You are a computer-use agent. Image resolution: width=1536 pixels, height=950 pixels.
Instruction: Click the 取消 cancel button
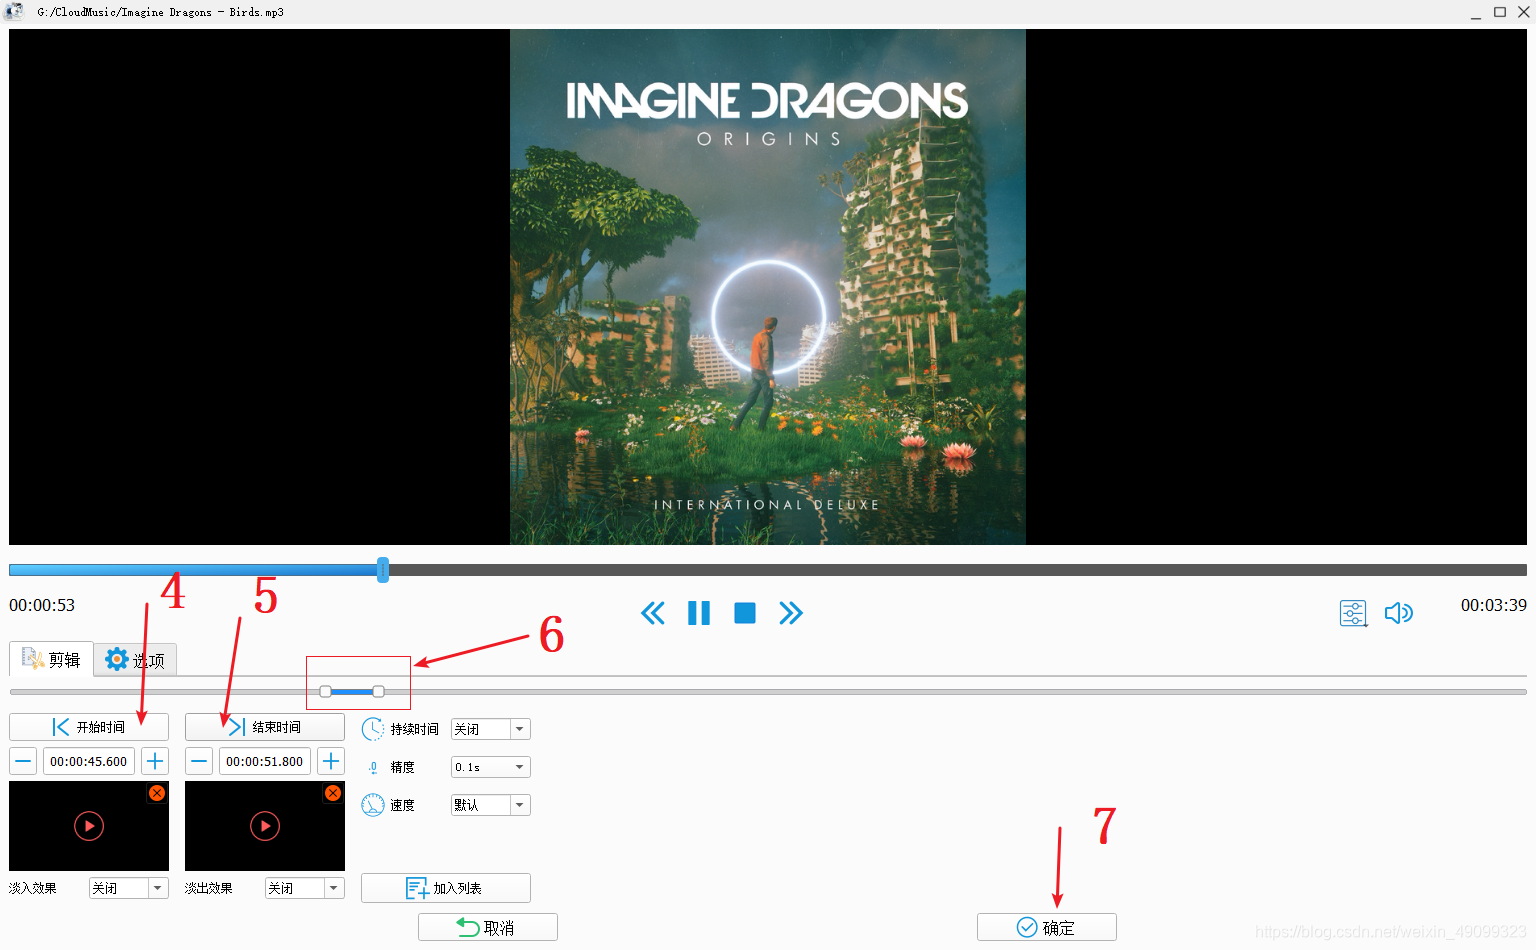[488, 928]
